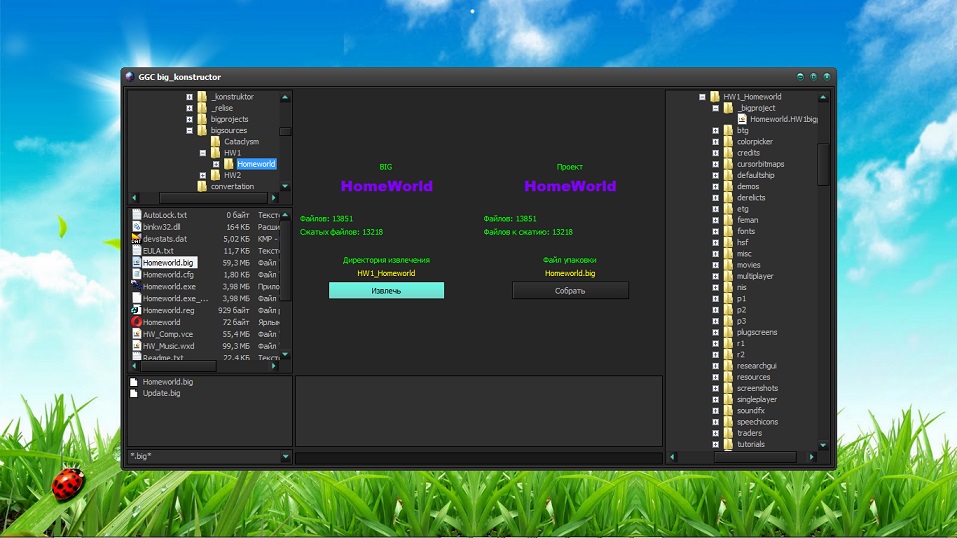Open the Cataclysm folder icon
Image resolution: width=957 pixels, height=538 pixels.
215,142
